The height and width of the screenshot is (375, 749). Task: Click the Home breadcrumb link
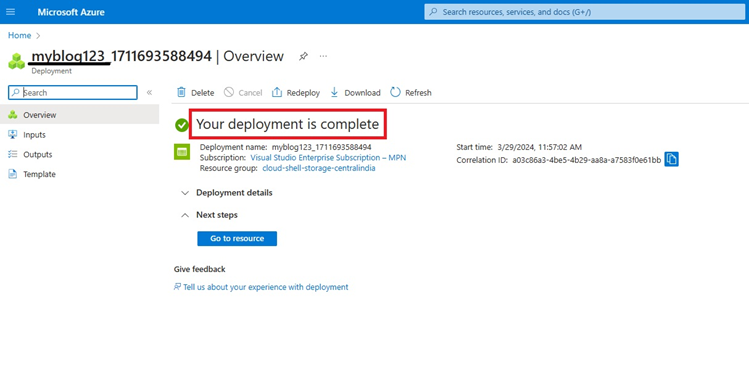[20, 35]
